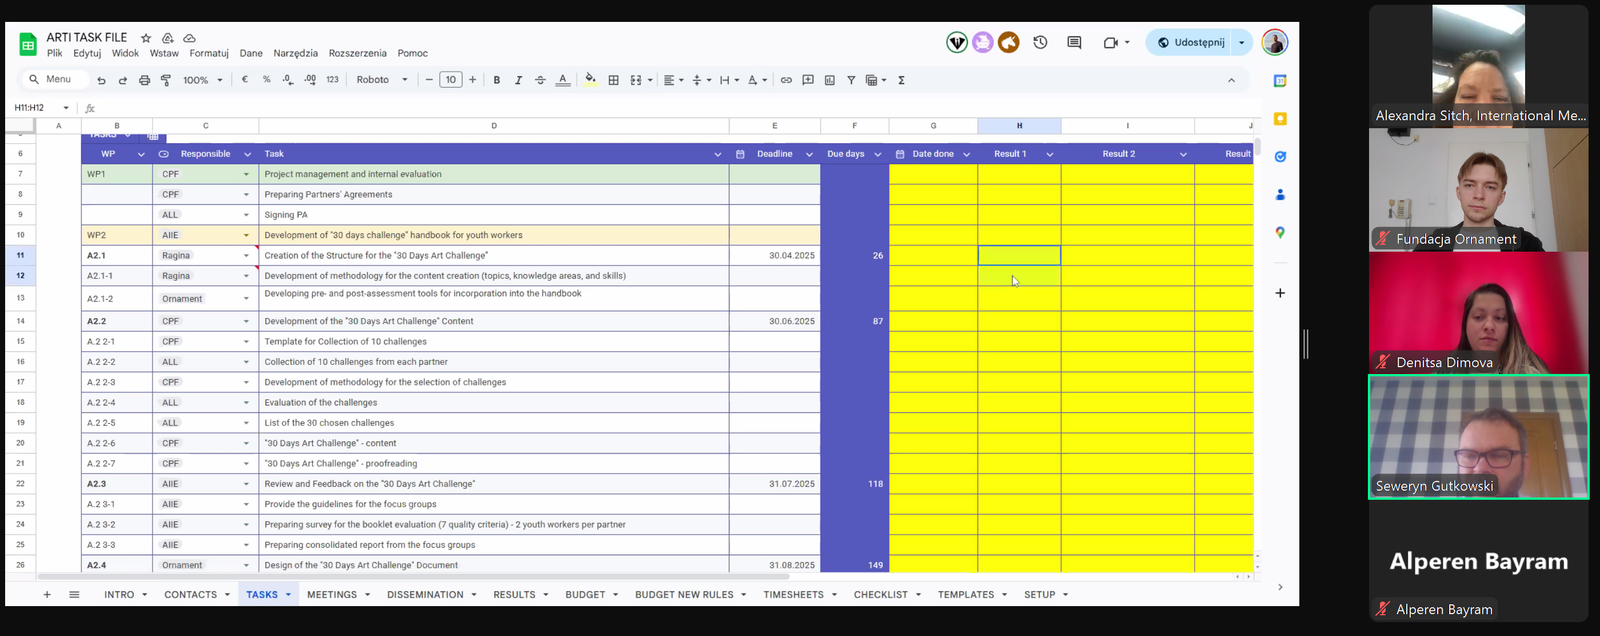
Task: Open Google Calendar in the side panel
Action: pyautogui.click(x=1280, y=81)
